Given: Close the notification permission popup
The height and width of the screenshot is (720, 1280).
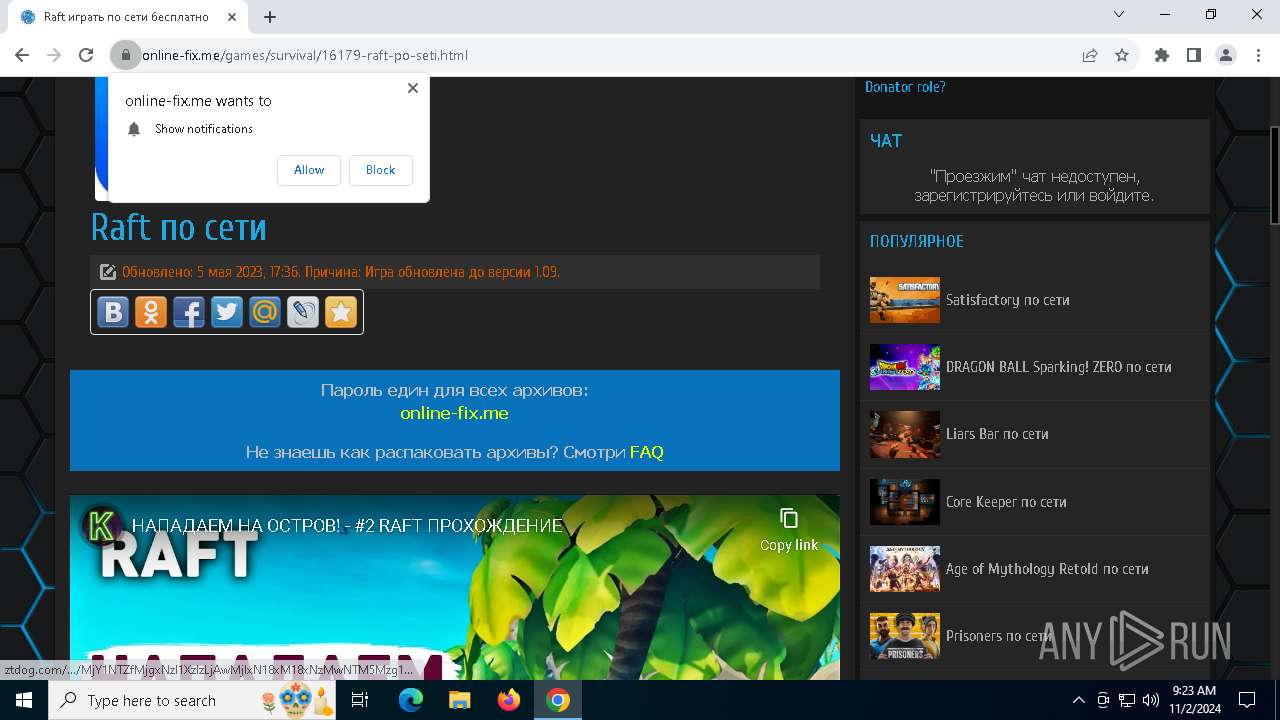Looking at the screenshot, I should coord(413,88).
